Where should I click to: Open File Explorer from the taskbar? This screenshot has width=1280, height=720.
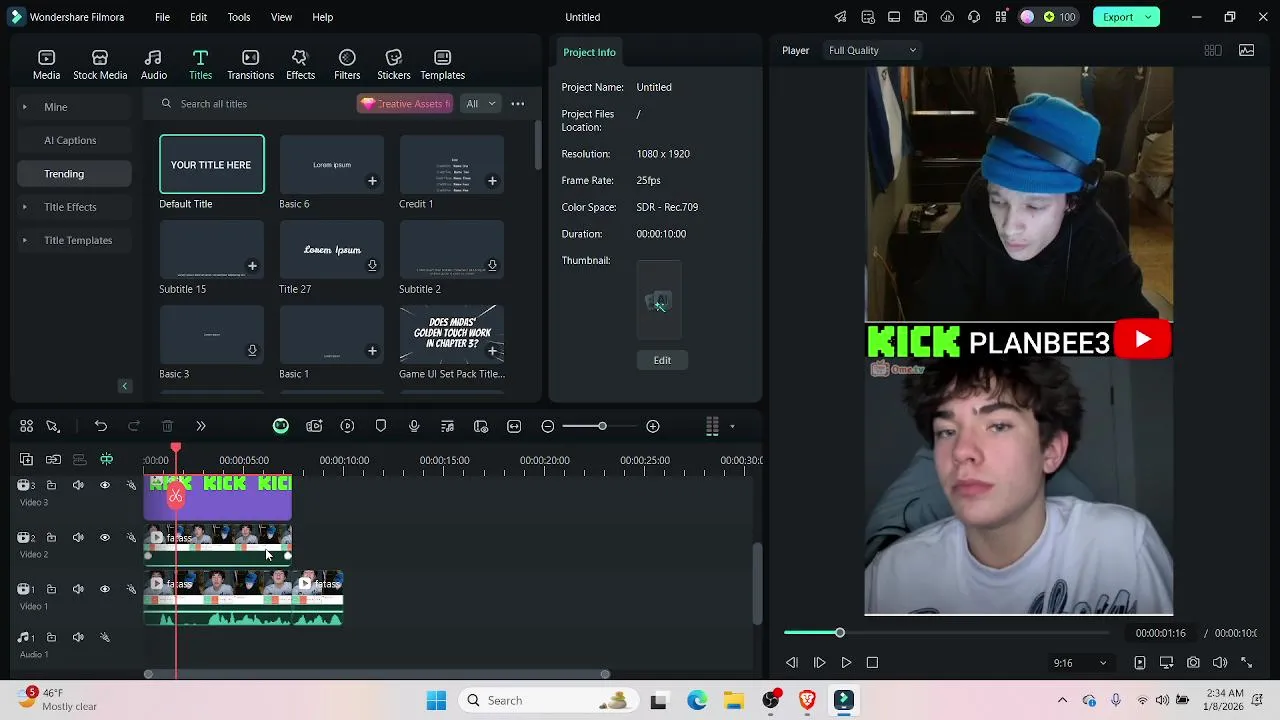click(734, 701)
